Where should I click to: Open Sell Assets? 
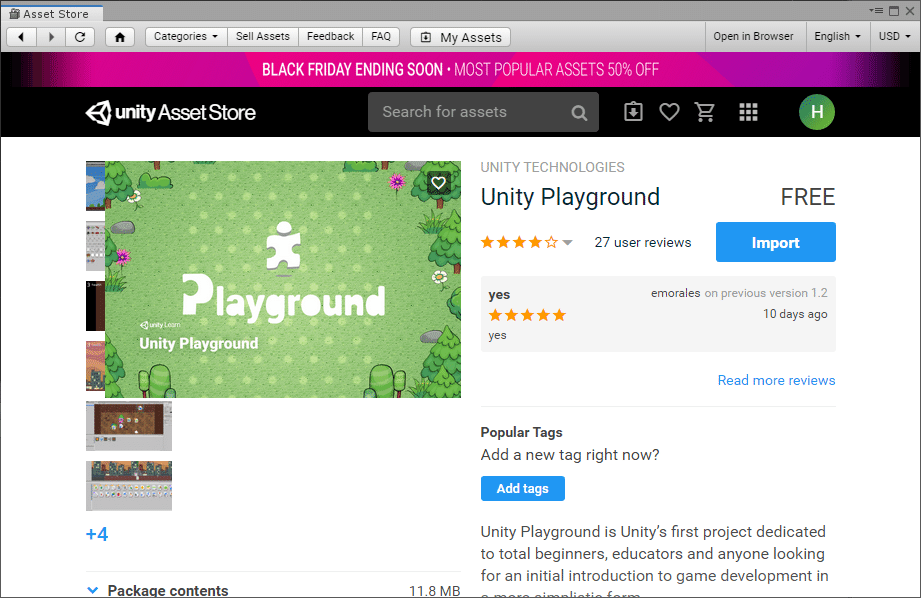tap(263, 36)
